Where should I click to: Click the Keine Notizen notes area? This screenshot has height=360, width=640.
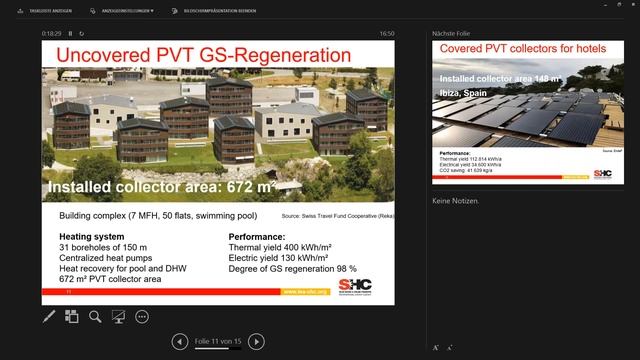click(x=456, y=201)
